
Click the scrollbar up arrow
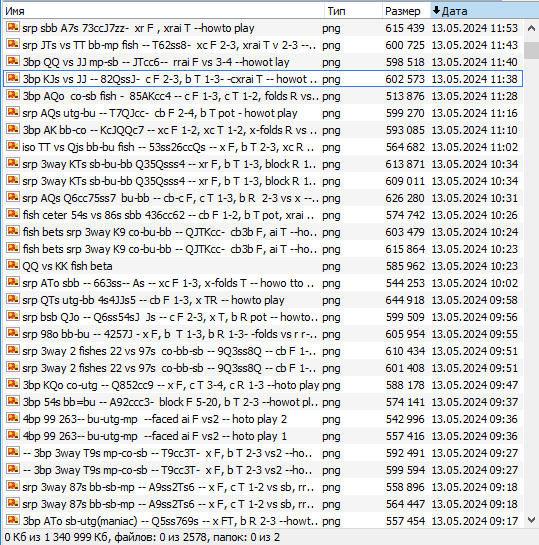point(531,29)
